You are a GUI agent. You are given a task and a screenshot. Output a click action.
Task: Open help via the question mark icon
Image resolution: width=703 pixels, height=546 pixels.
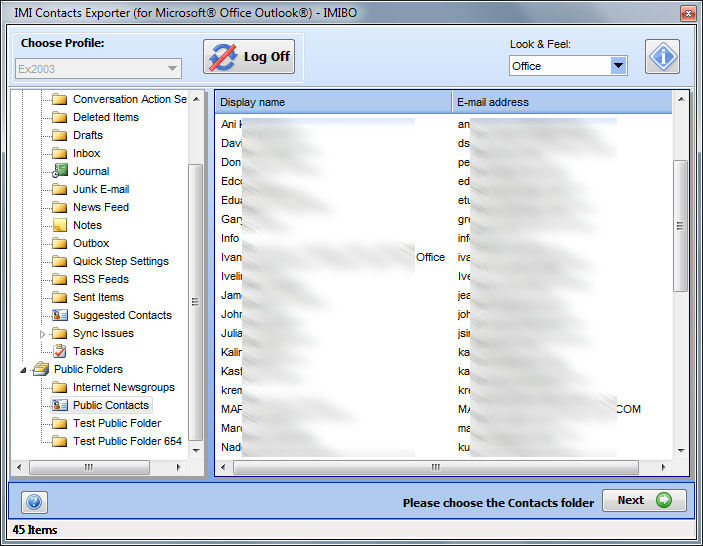[34, 502]
